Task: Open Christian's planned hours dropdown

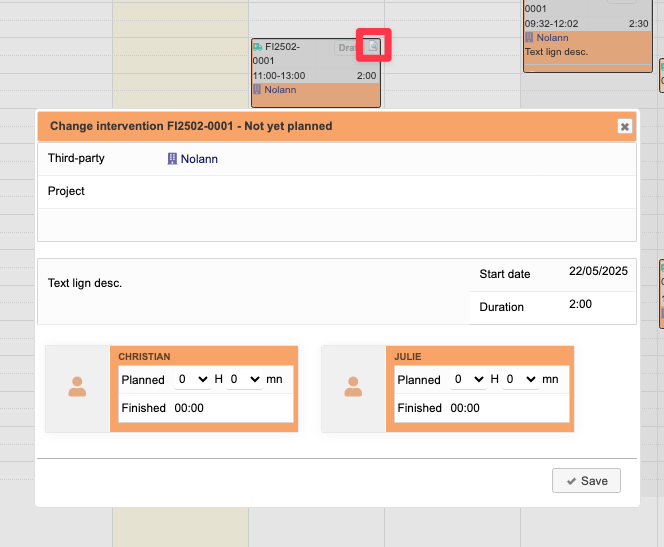Action: (191, 380)
